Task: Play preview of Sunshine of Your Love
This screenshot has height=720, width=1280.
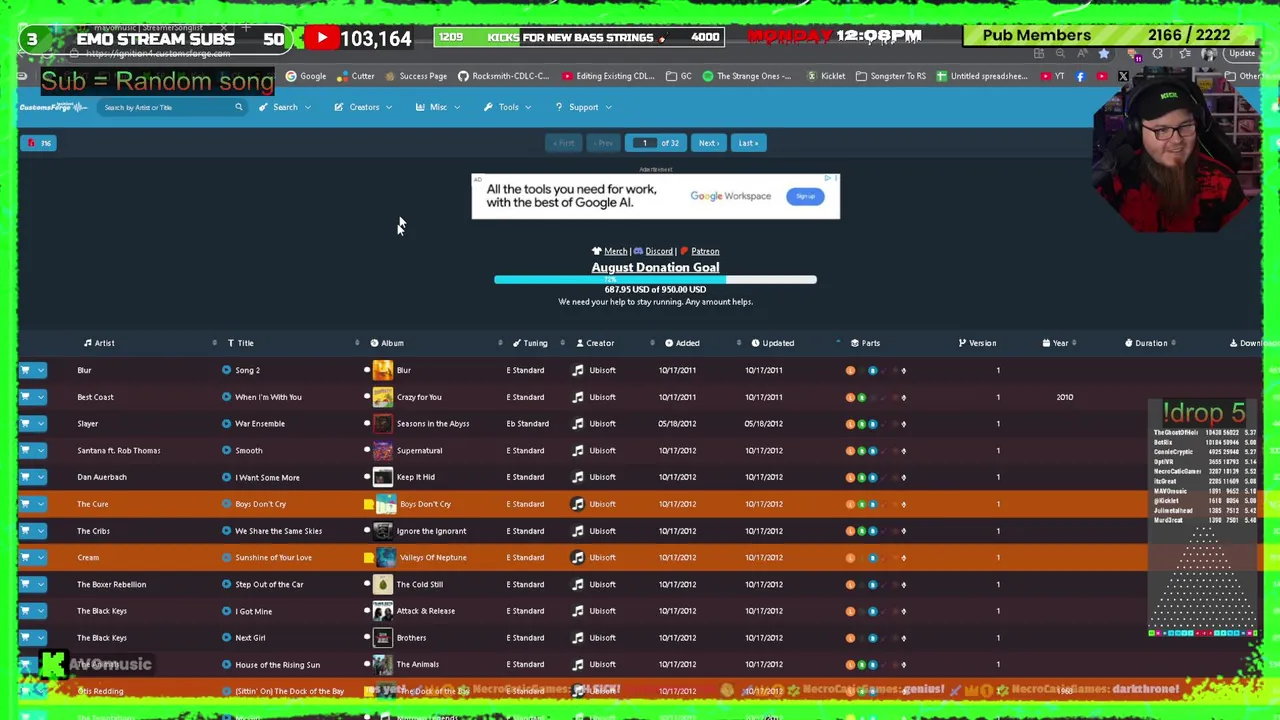Action: pyautogui.click(x=227, y=557)
